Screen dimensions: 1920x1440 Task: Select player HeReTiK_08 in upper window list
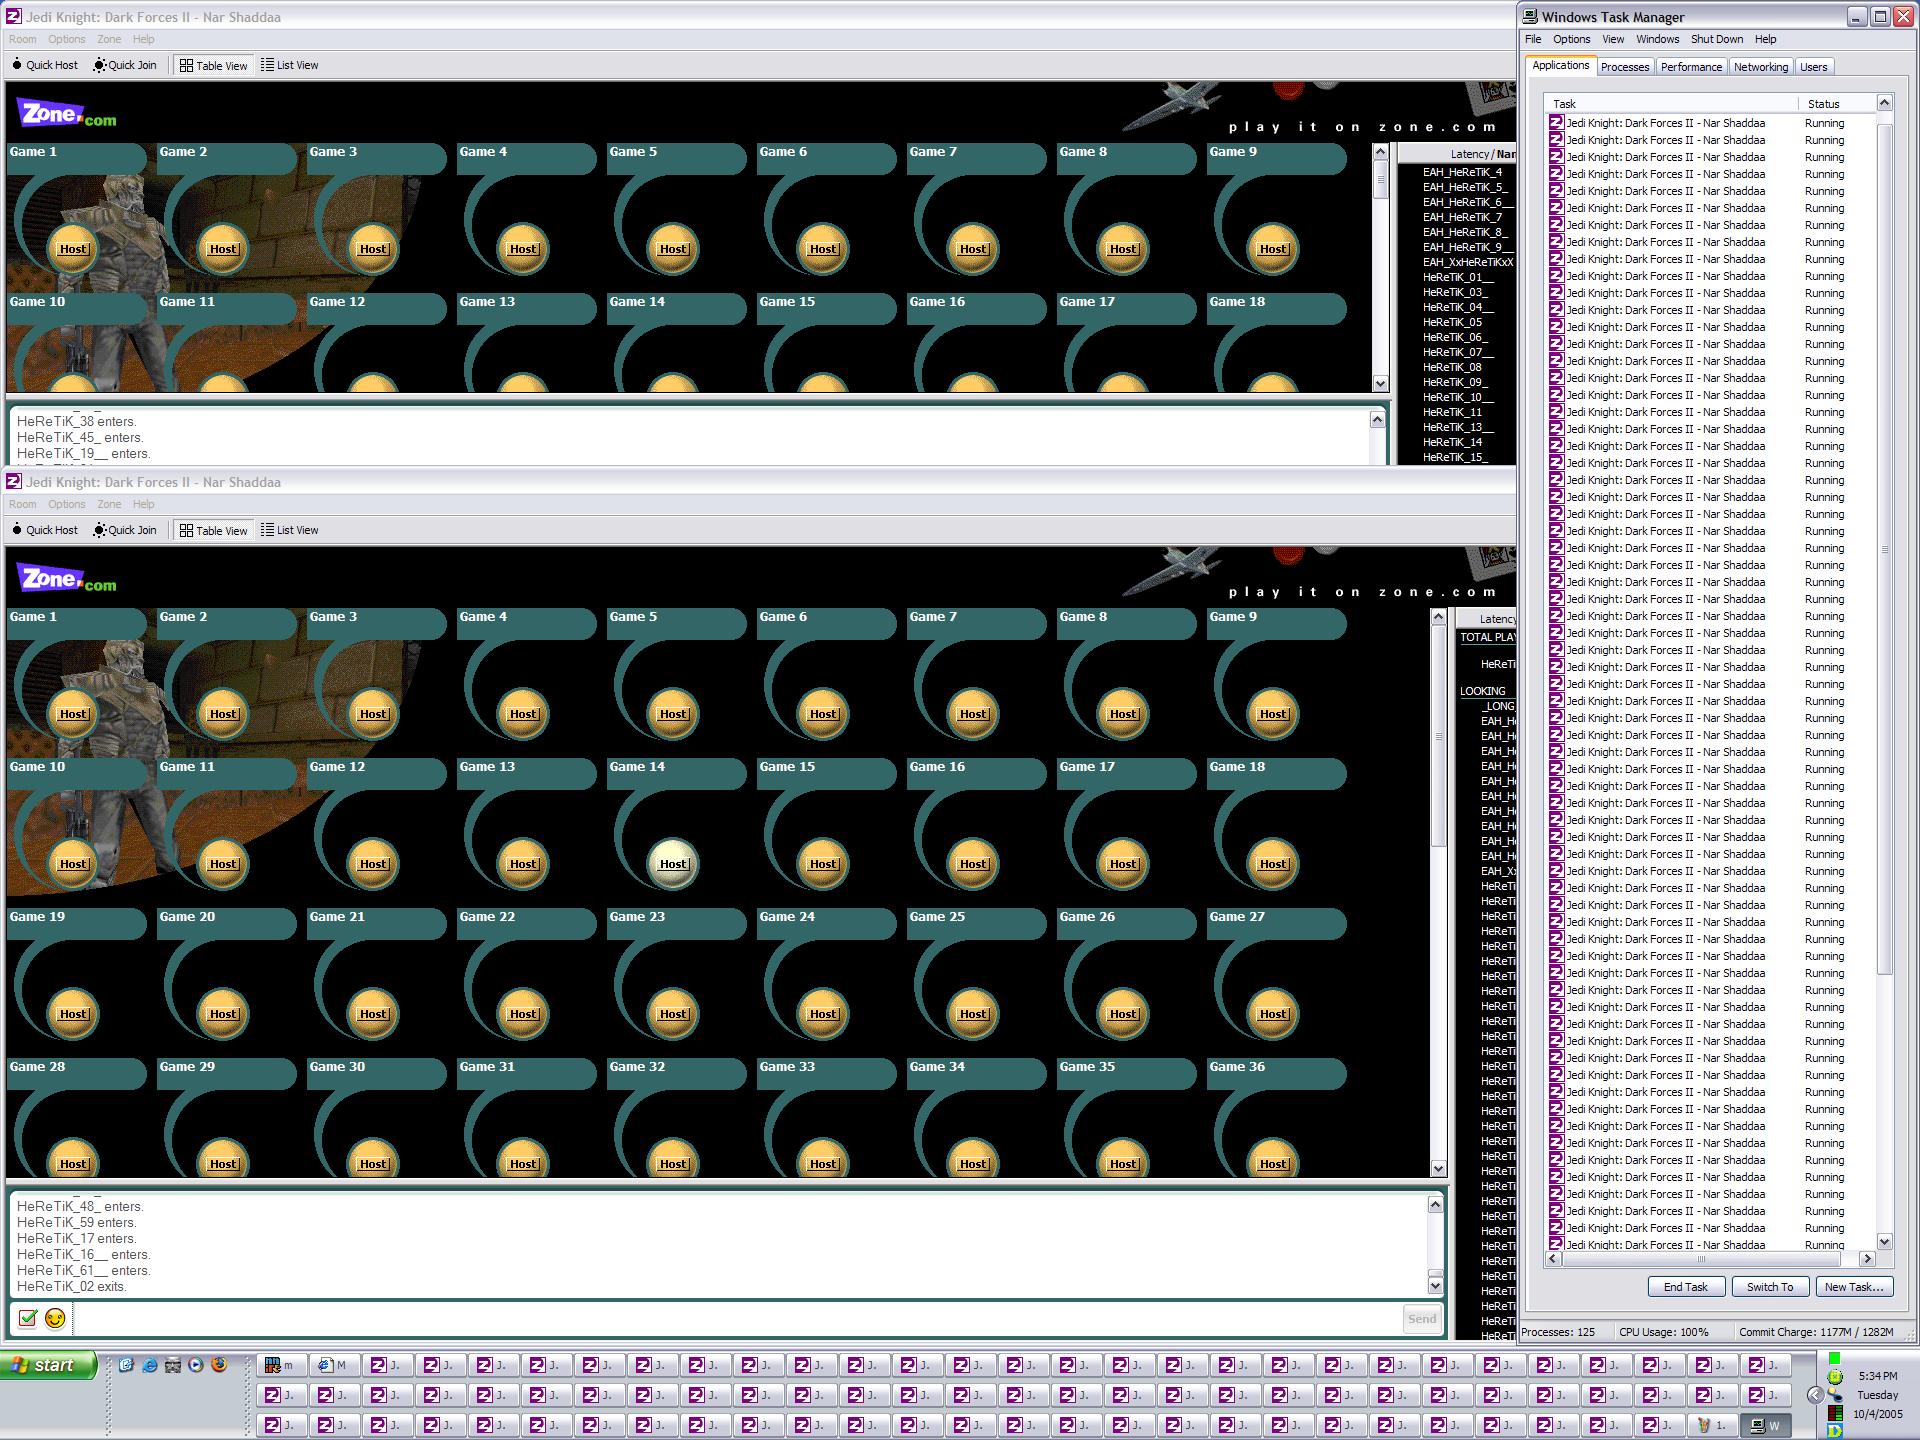click(1452, 367)
